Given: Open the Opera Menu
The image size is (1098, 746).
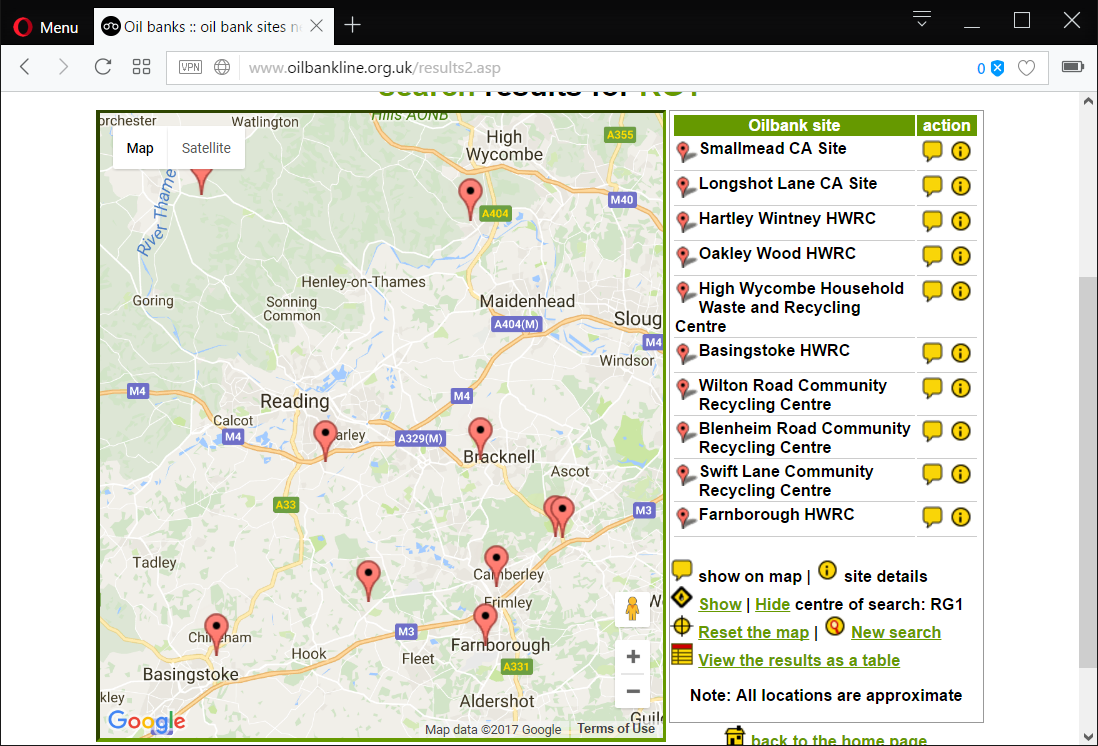Looking at the screenshot, I should pos(46,27).
